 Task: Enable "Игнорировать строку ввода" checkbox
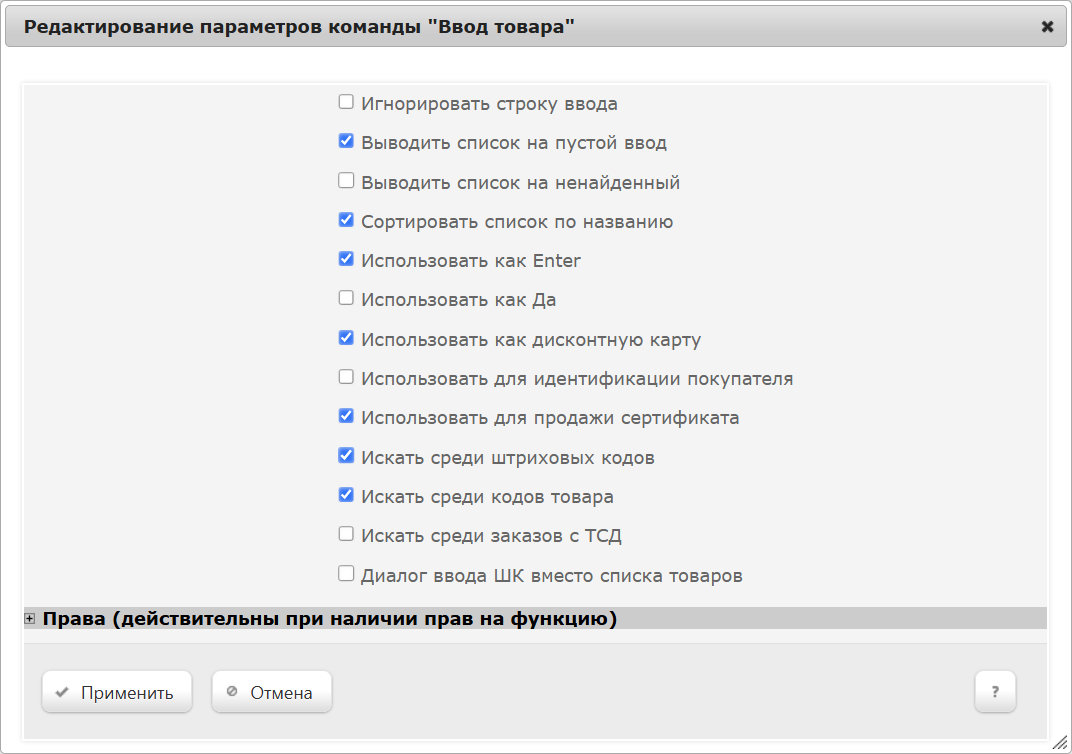346,102
